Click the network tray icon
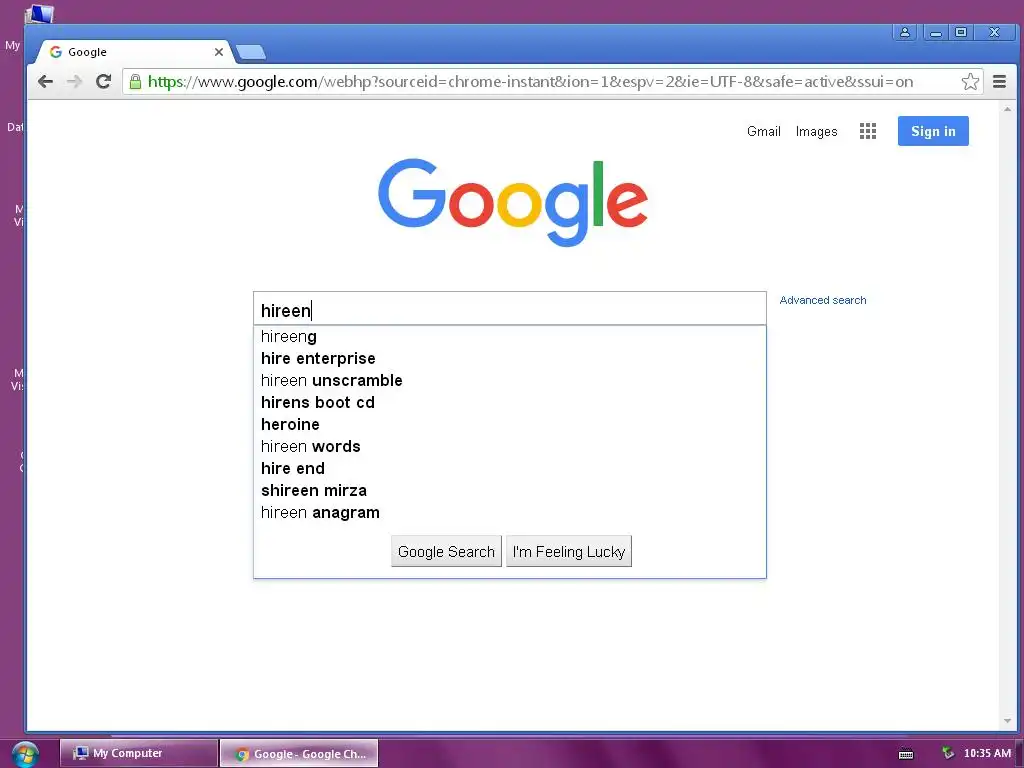The height and width of the screenshot is (768, 1024). (x=948, y=753)
